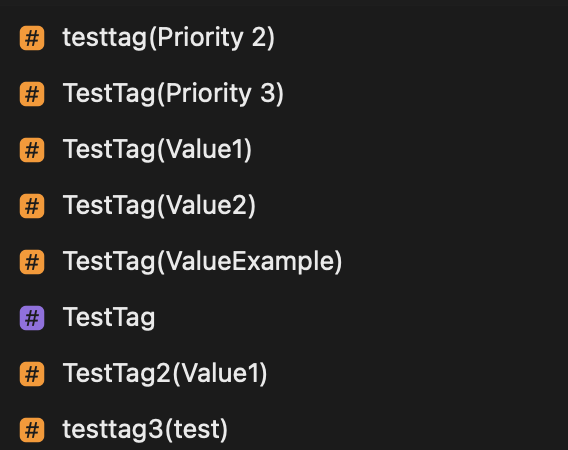Open the TestTag(Priority 3) tag entry
The height and width of the screenshot is (450, 568).
pos(173,94)
